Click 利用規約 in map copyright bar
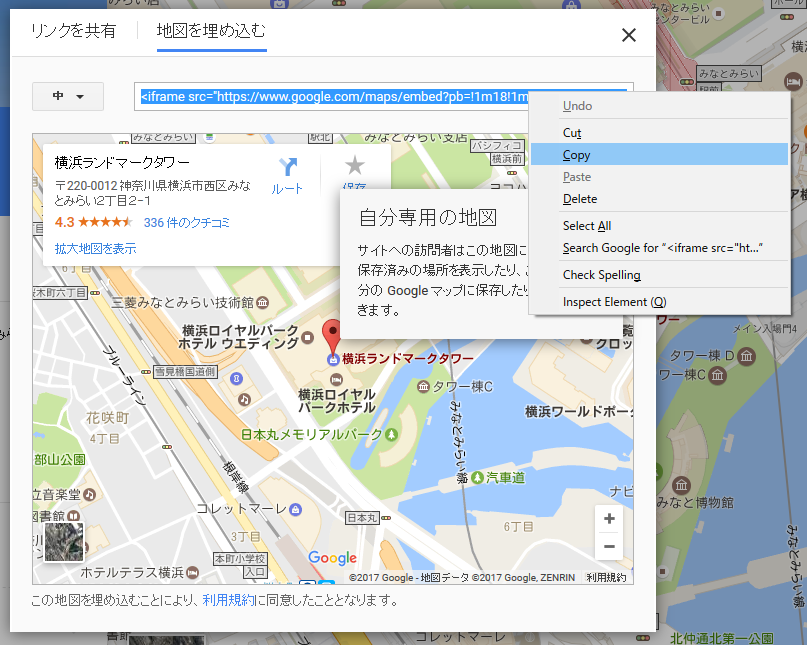 [x=606, y=578]
